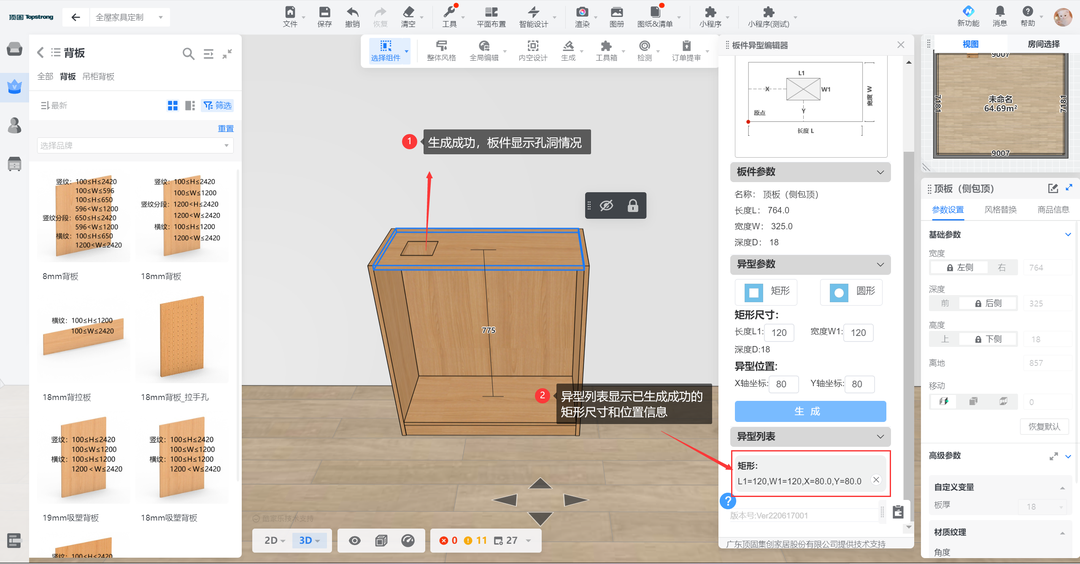The image size is (1080, 564).
Task: Click the 长度L1 input field
Action: pos(780,332)
